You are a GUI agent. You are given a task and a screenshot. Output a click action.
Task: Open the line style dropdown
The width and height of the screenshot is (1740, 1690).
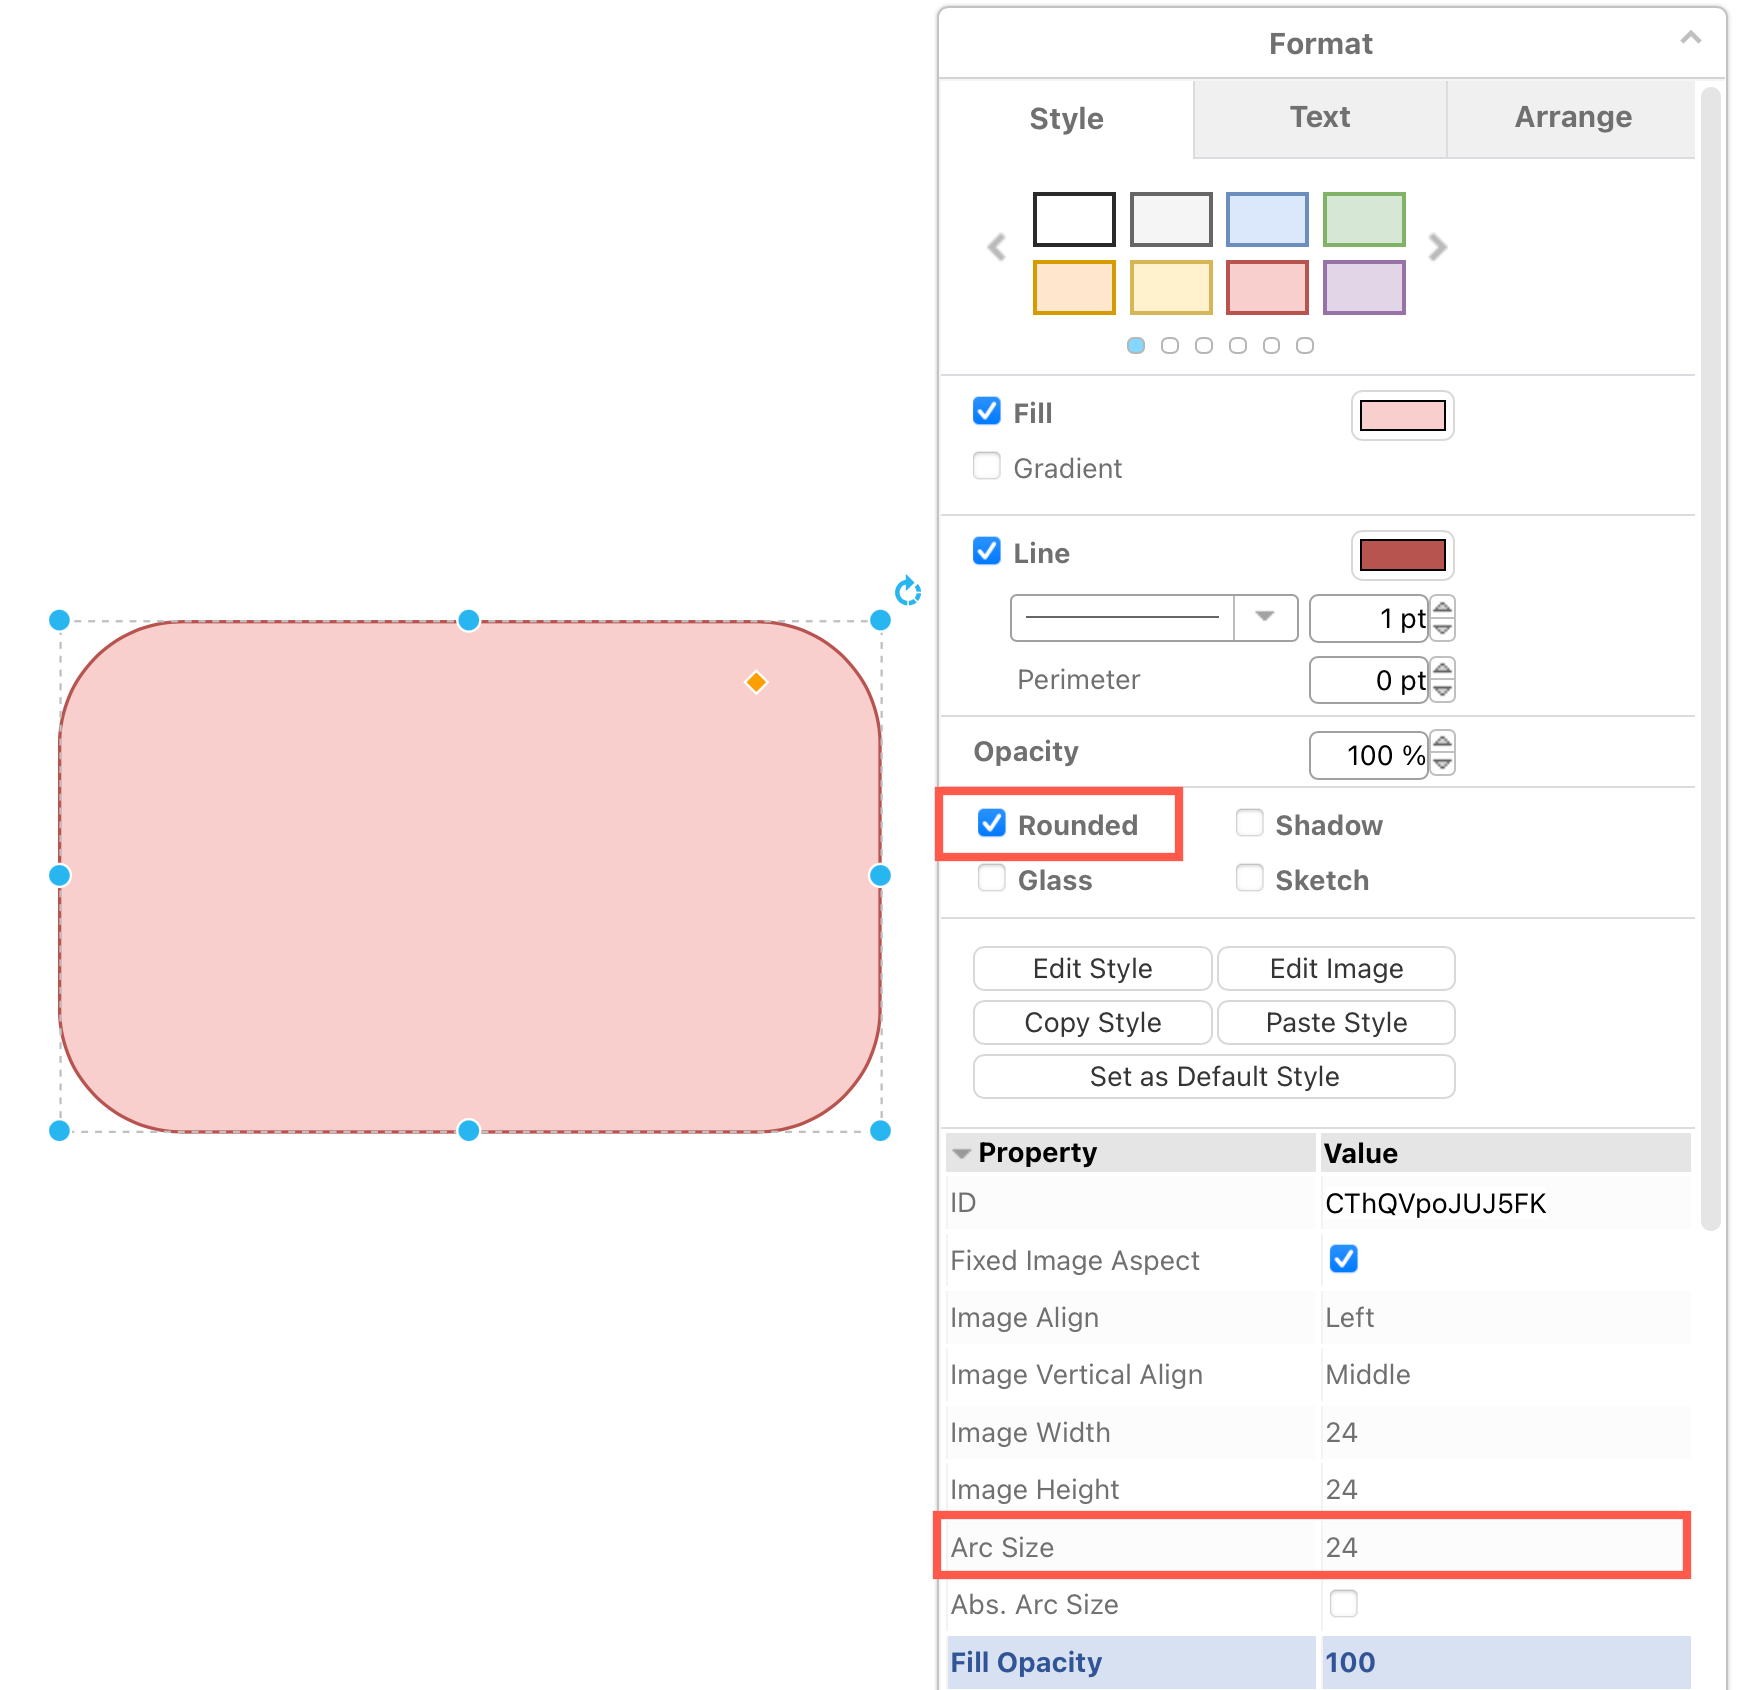coord(1265,618)
